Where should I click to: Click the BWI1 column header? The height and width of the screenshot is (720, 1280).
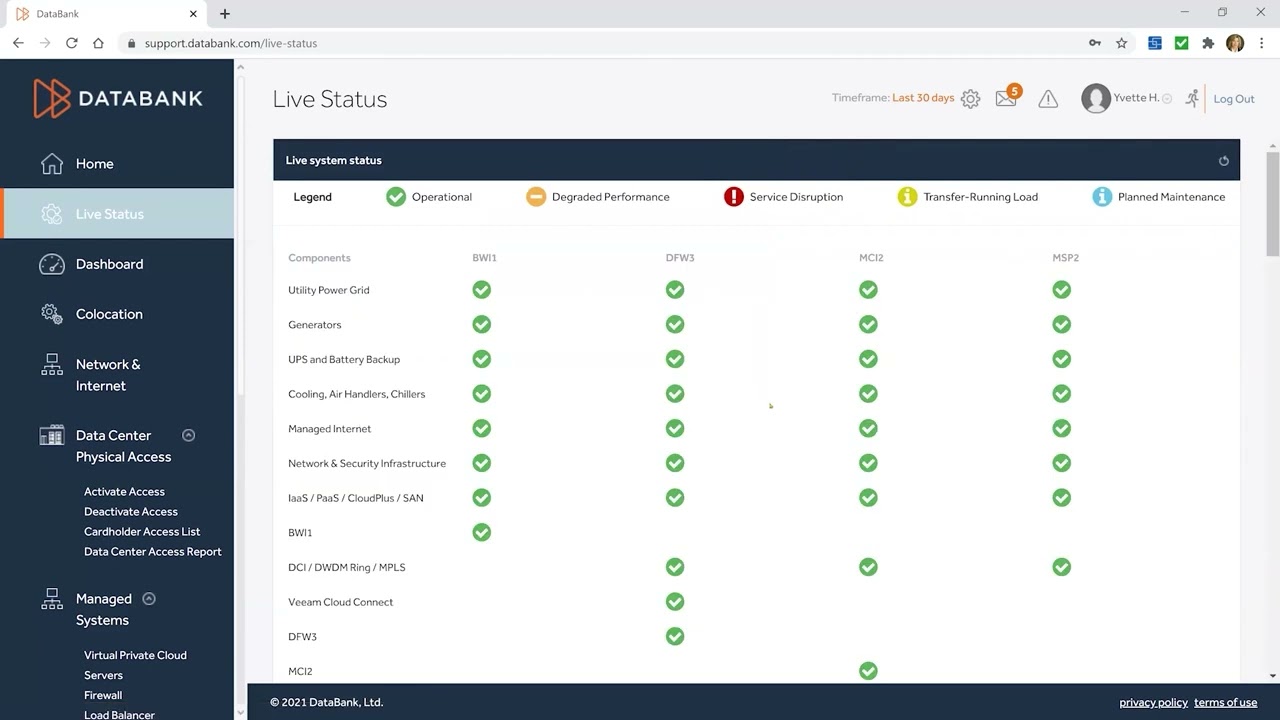point(484,258)
